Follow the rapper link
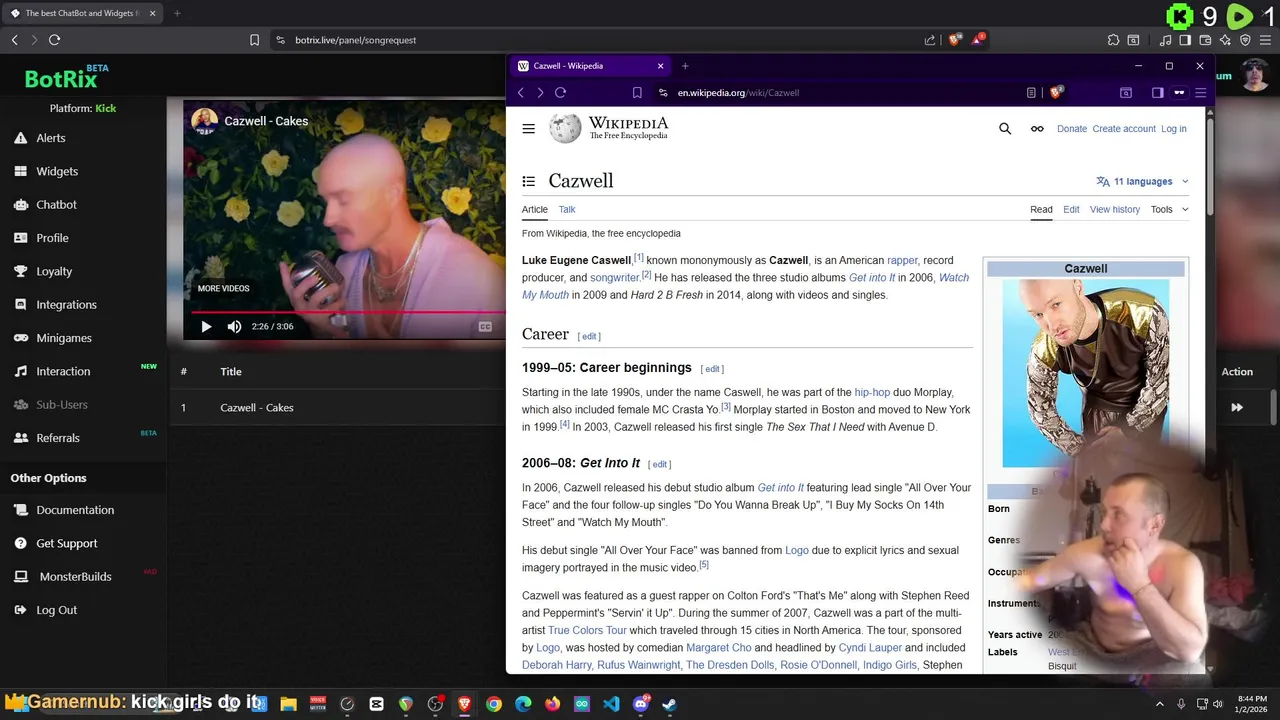 902,260
